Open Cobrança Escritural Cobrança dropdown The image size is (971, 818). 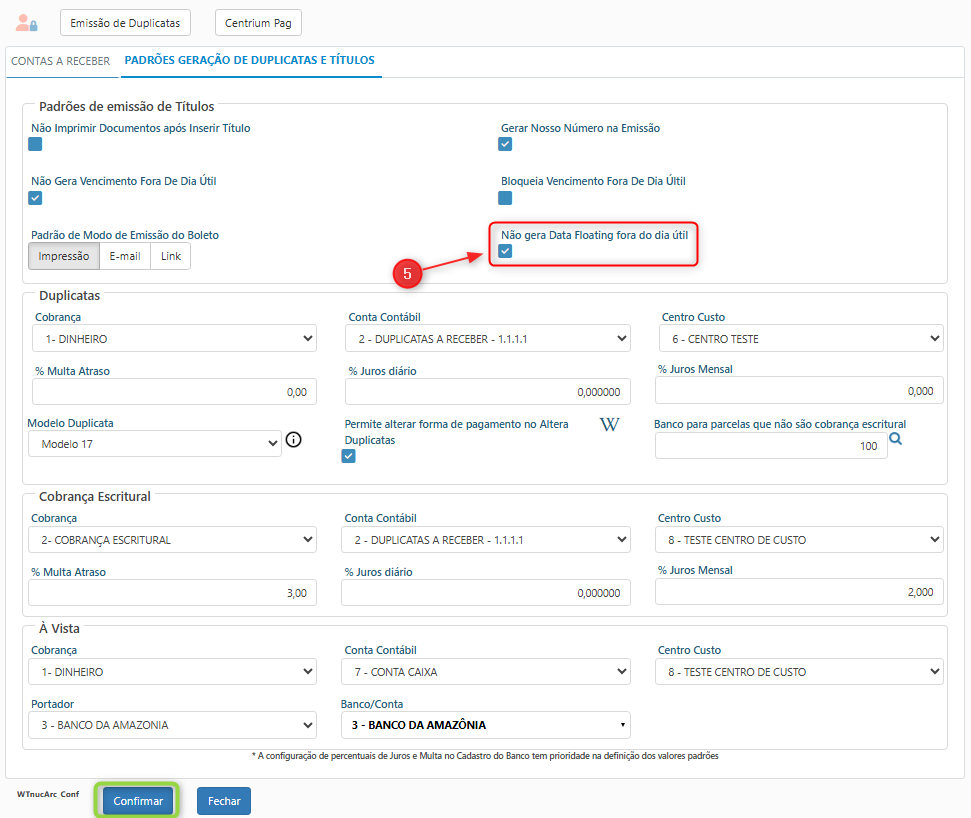pos(173,540)
